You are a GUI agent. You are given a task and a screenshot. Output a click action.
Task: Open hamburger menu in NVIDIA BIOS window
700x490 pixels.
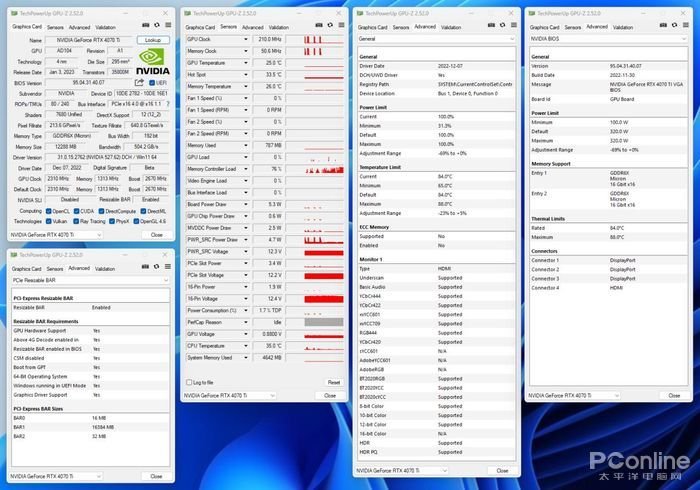686,25
